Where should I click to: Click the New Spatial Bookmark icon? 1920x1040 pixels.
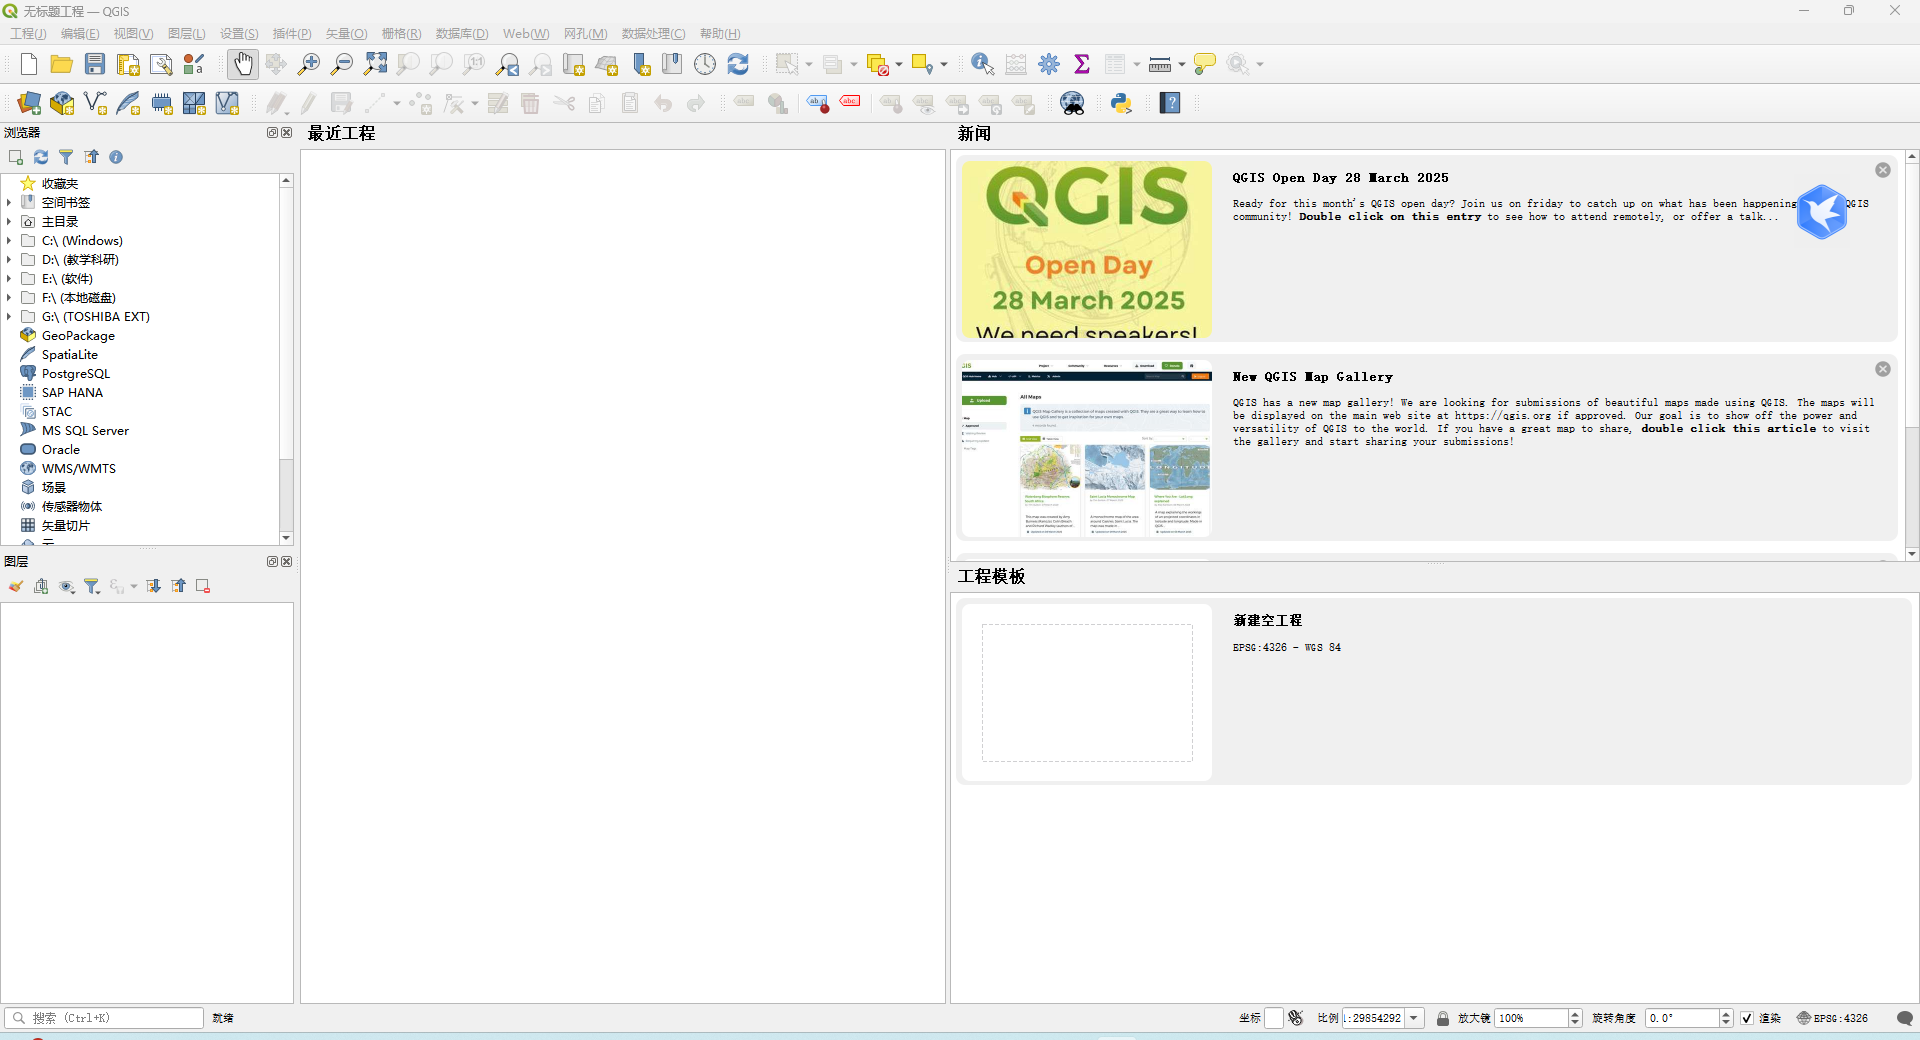(x=641, y=64)
